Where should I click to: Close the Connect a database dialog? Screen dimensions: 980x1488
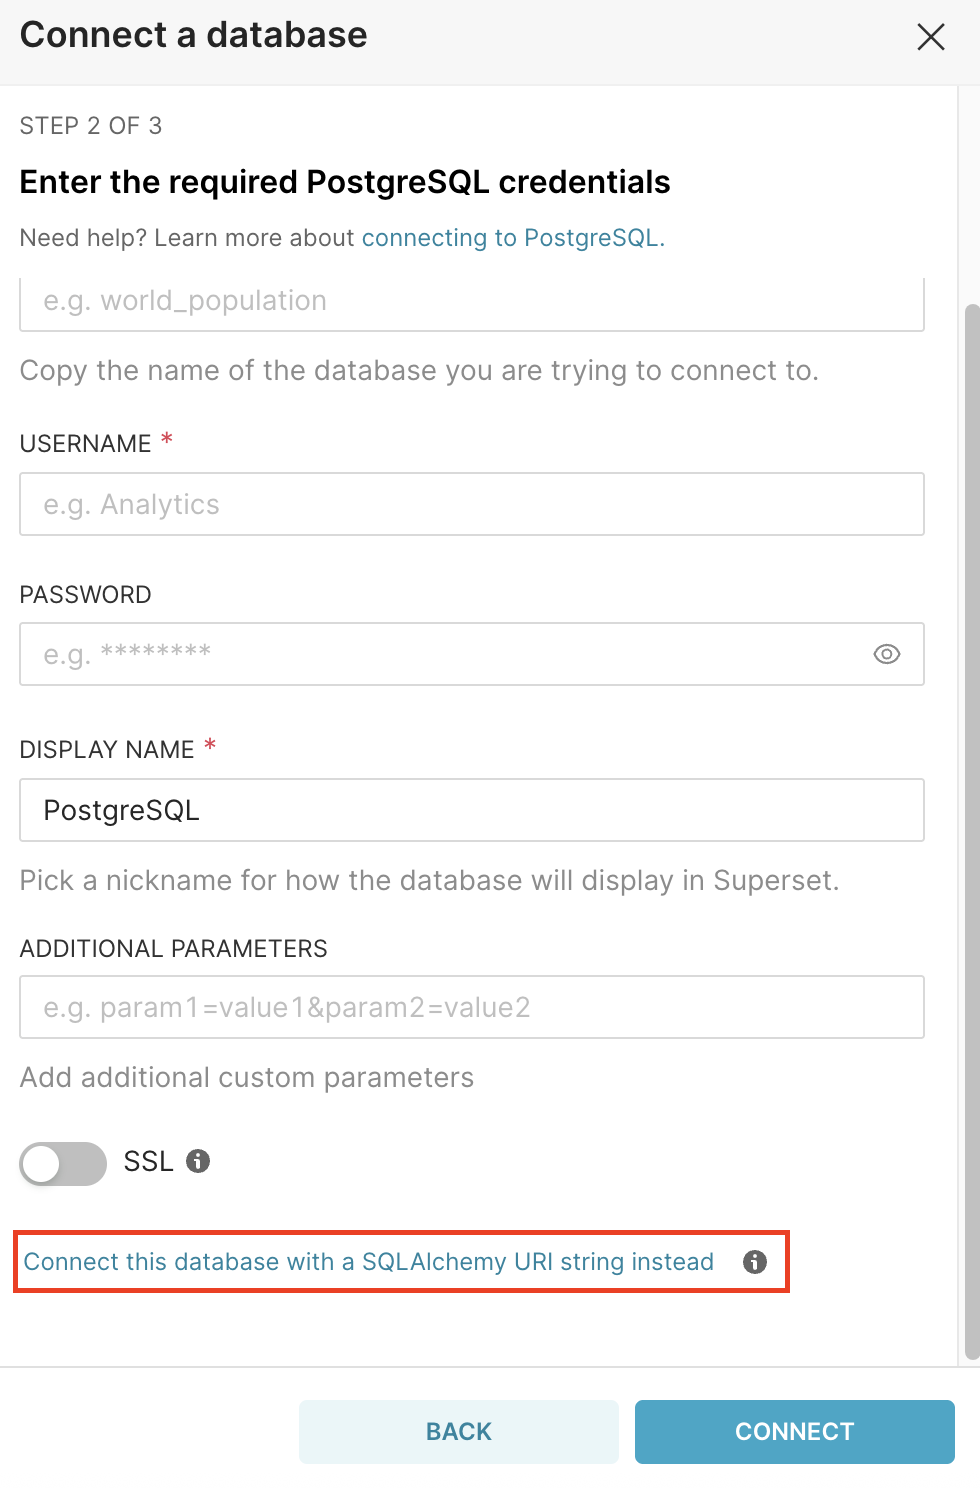pyautogui.click(x=930, y=37)
